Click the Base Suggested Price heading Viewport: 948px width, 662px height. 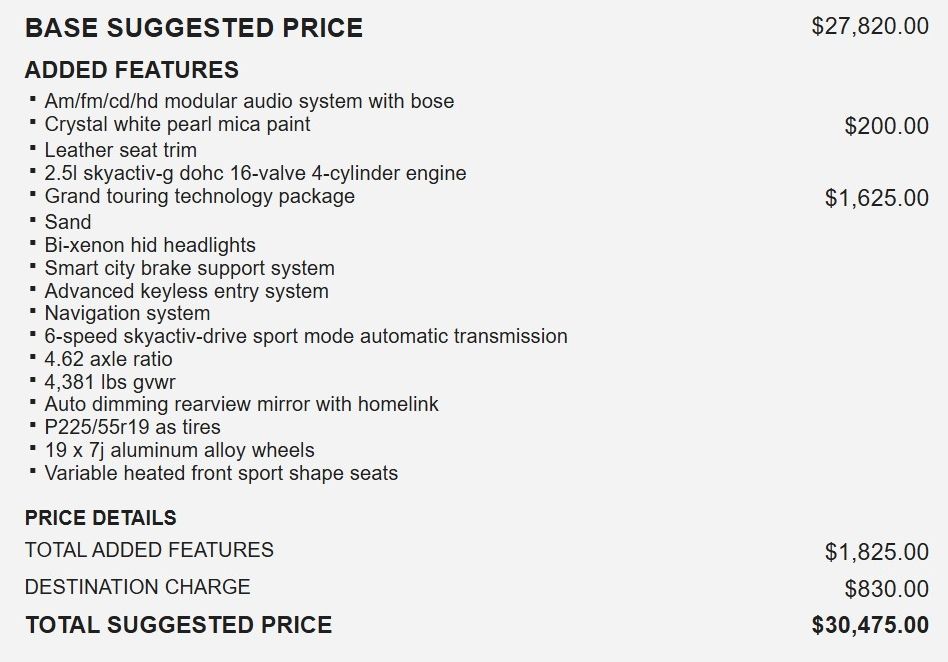(x=194, y=28)
